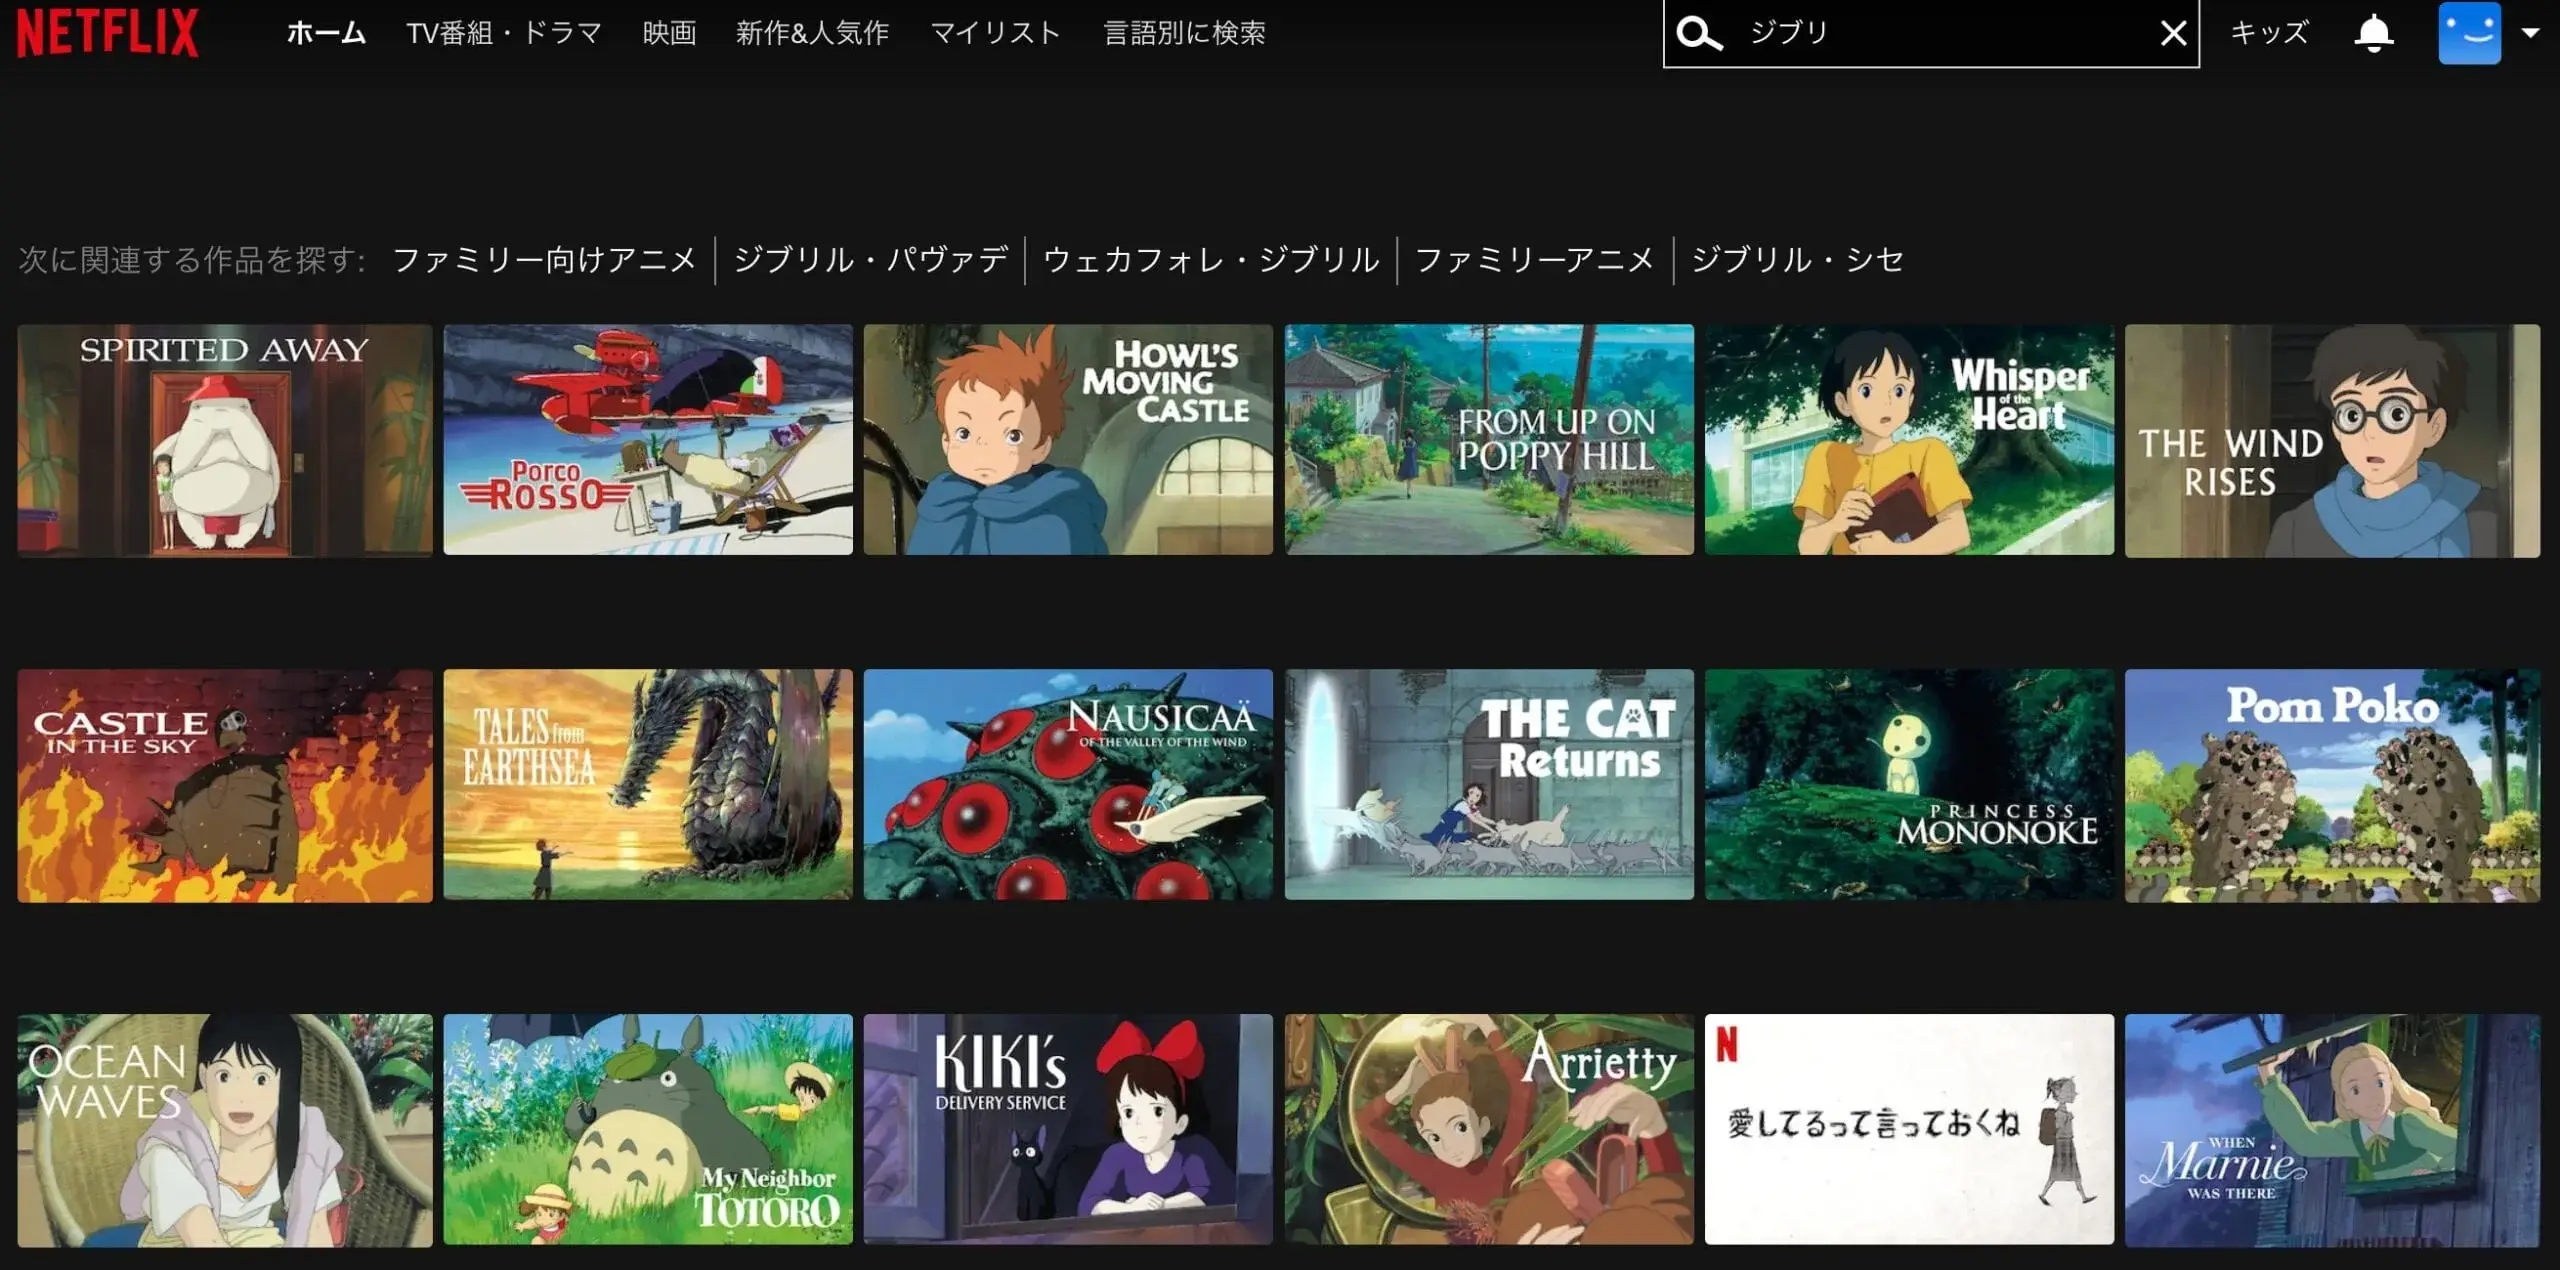Switch to キッズ mode
Image resolution: width=2560 pixels, height=1270 pixels.
pos(2269,33)
